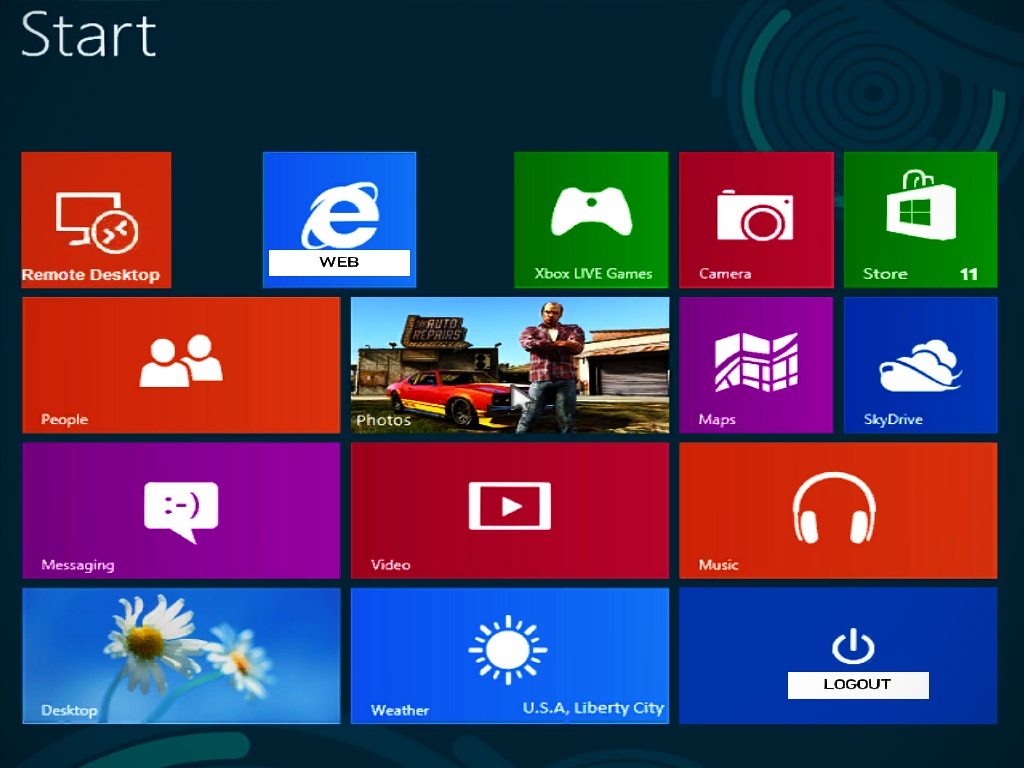
Task: Click the 'Camera' label text
Action: point(725,274)
